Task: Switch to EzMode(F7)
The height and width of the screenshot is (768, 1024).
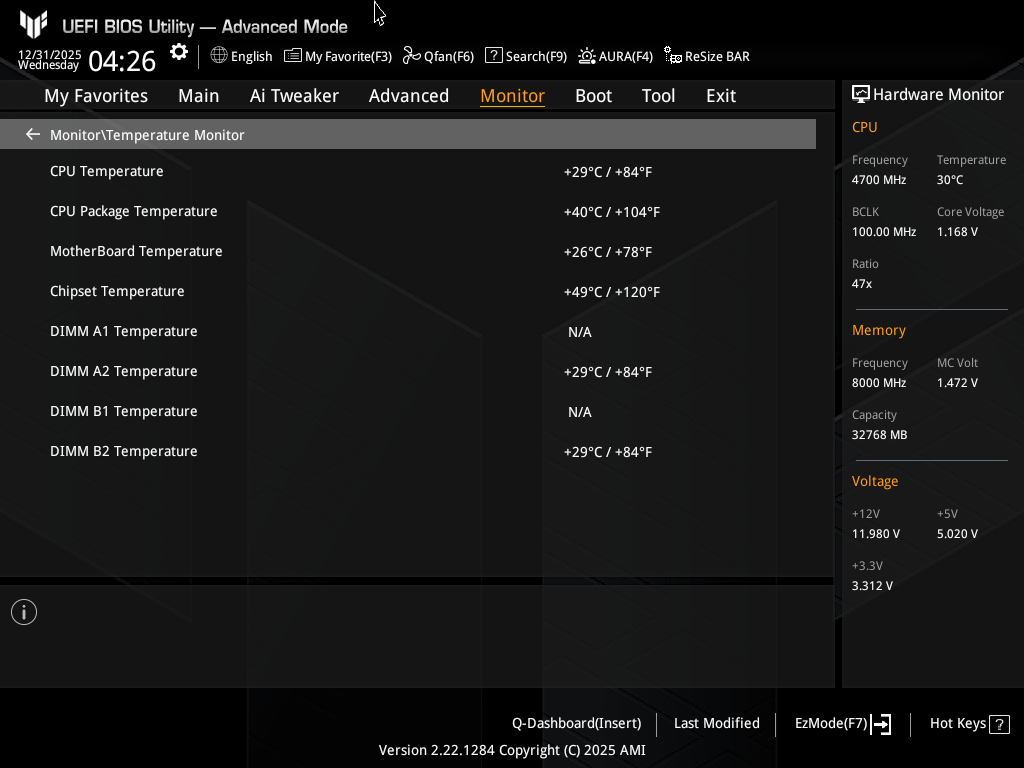Action: point(842,723)
